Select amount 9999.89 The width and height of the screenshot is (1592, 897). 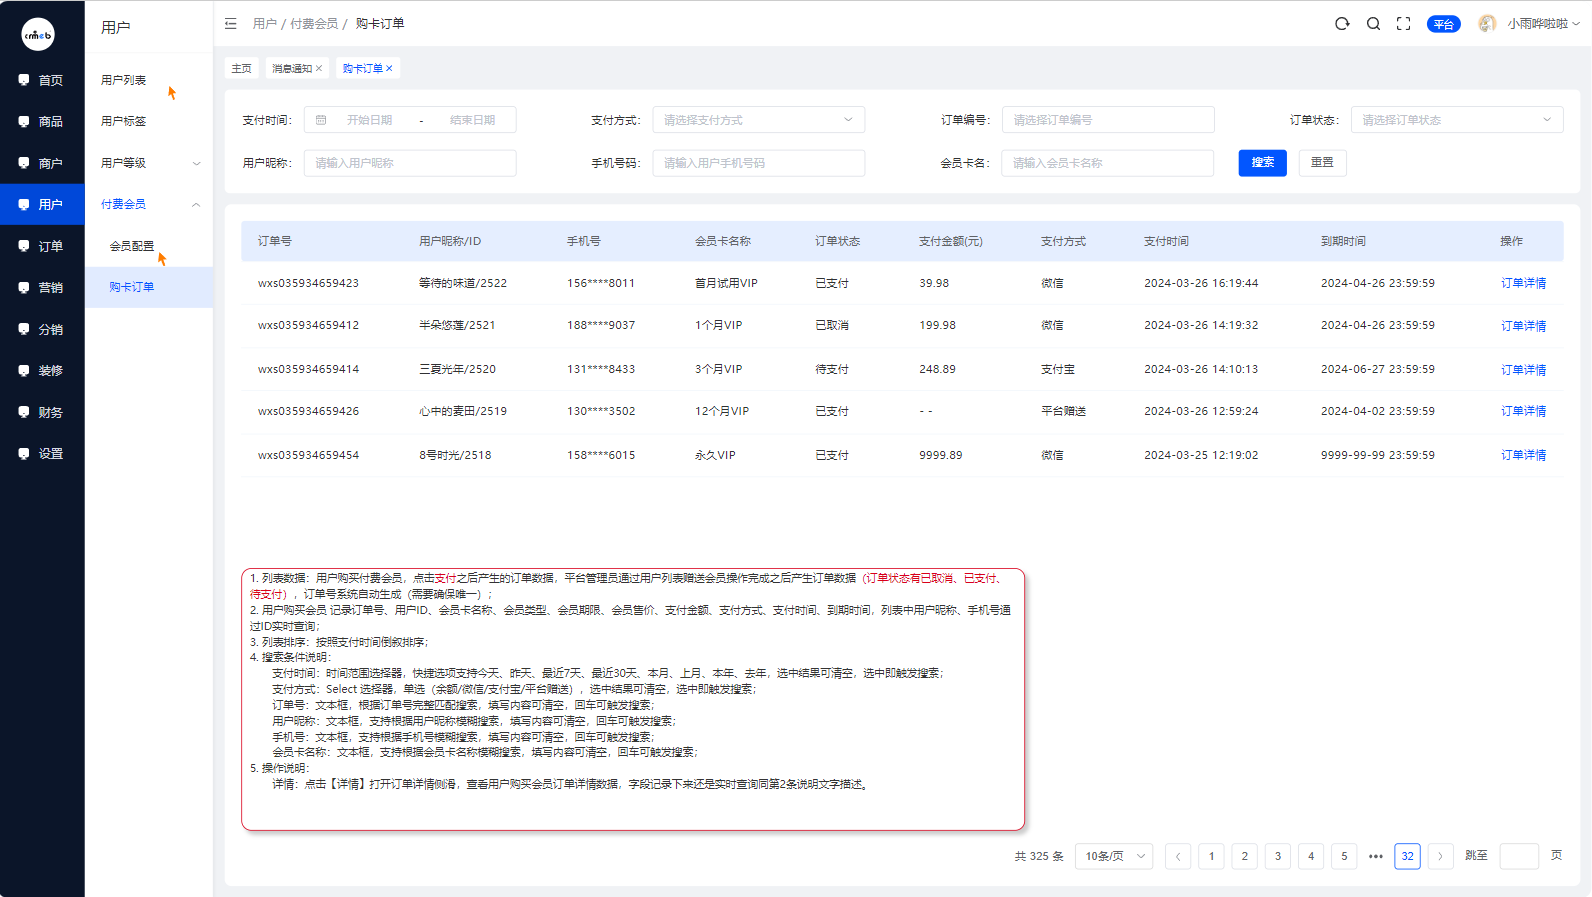click(x=941, y=455)
